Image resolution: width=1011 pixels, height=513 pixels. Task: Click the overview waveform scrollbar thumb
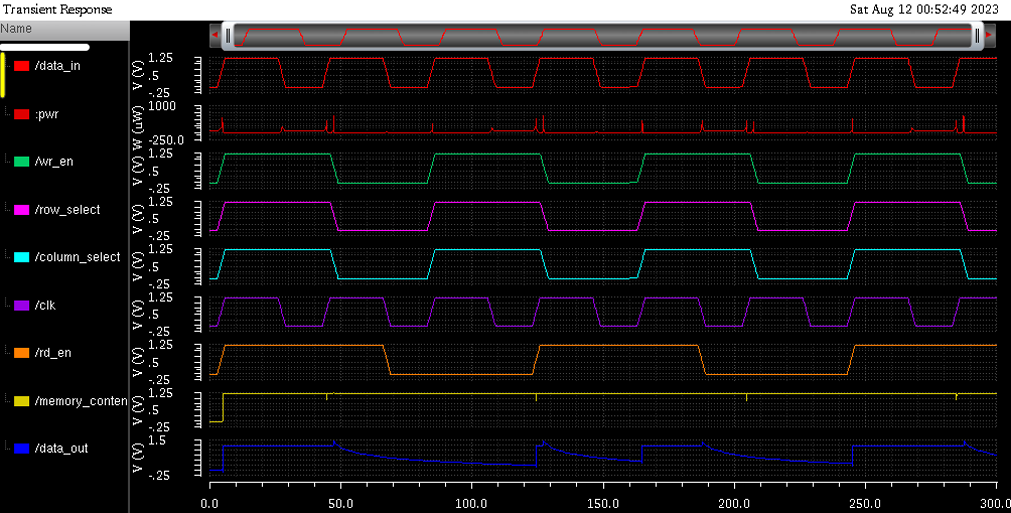pyautogui.click(x=602, y=35)
